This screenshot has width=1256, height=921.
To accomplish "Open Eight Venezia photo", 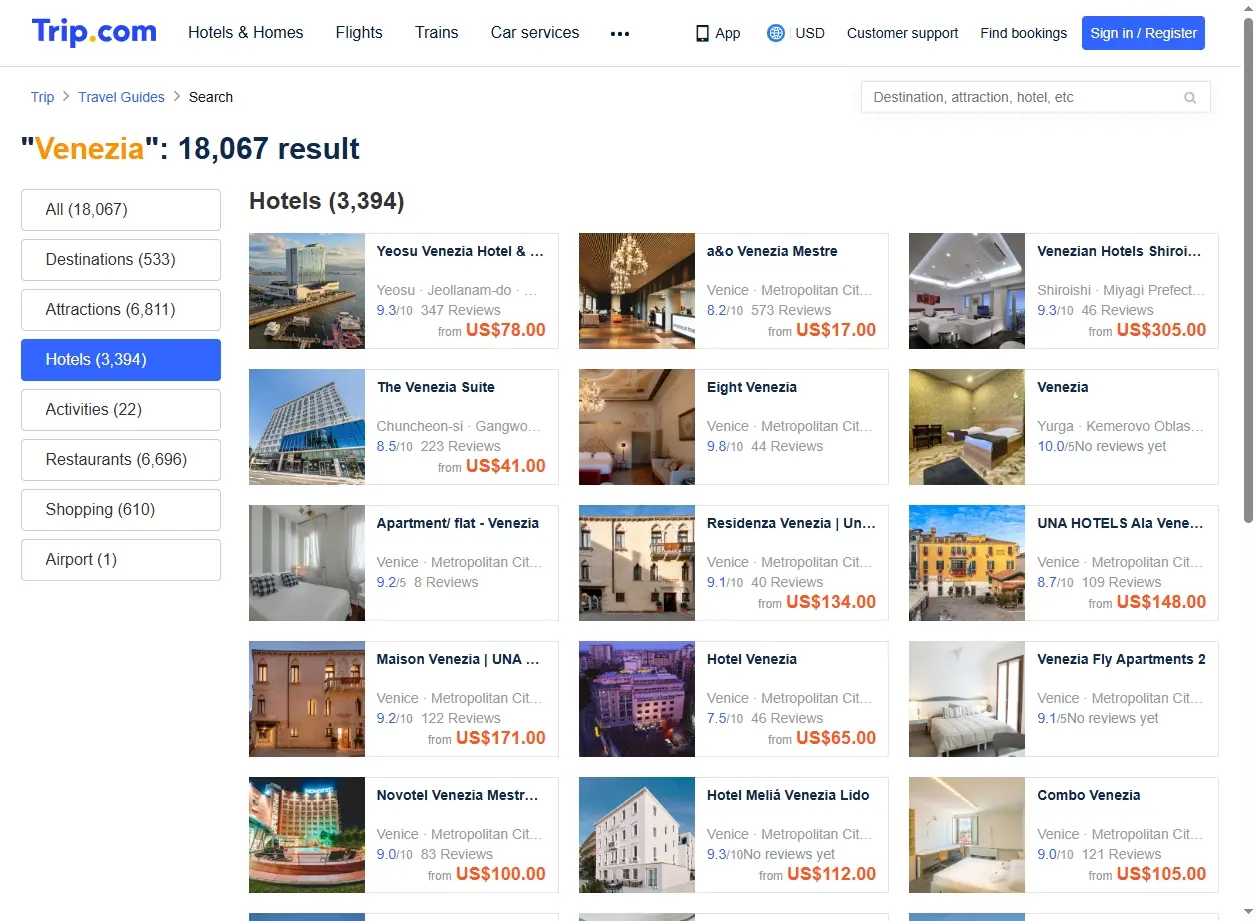I will click(637, 427).
